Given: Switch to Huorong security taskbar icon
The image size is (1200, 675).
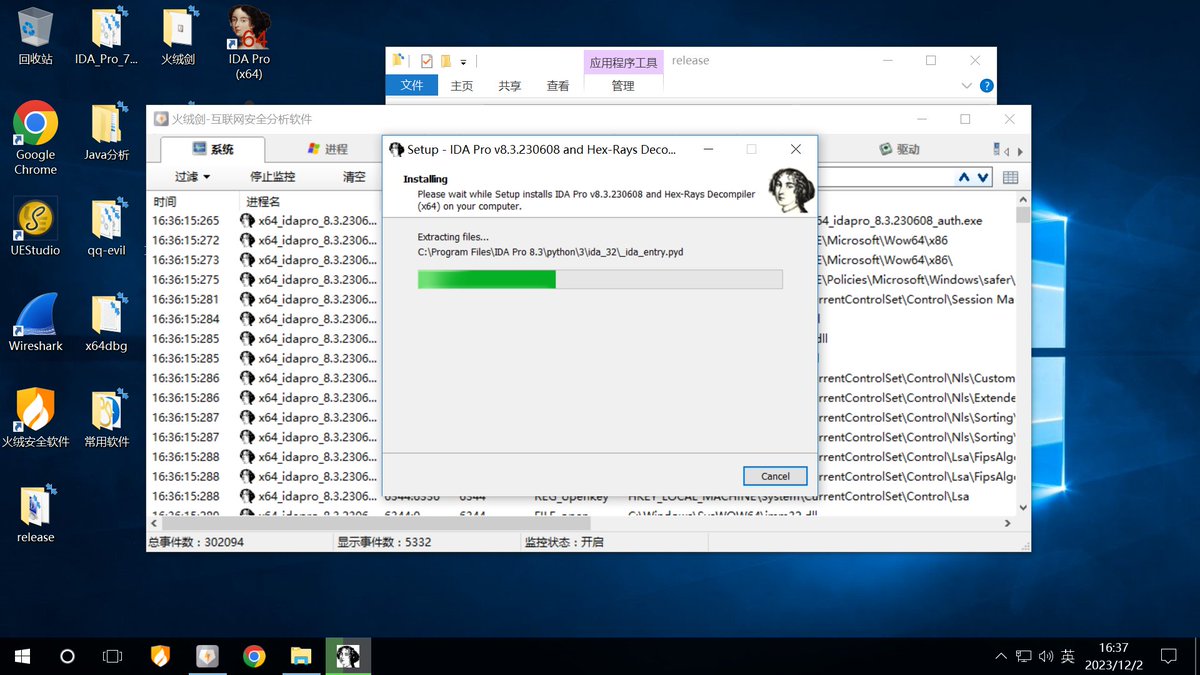Looking at the screenshot, I should click(x=160, y=656).
